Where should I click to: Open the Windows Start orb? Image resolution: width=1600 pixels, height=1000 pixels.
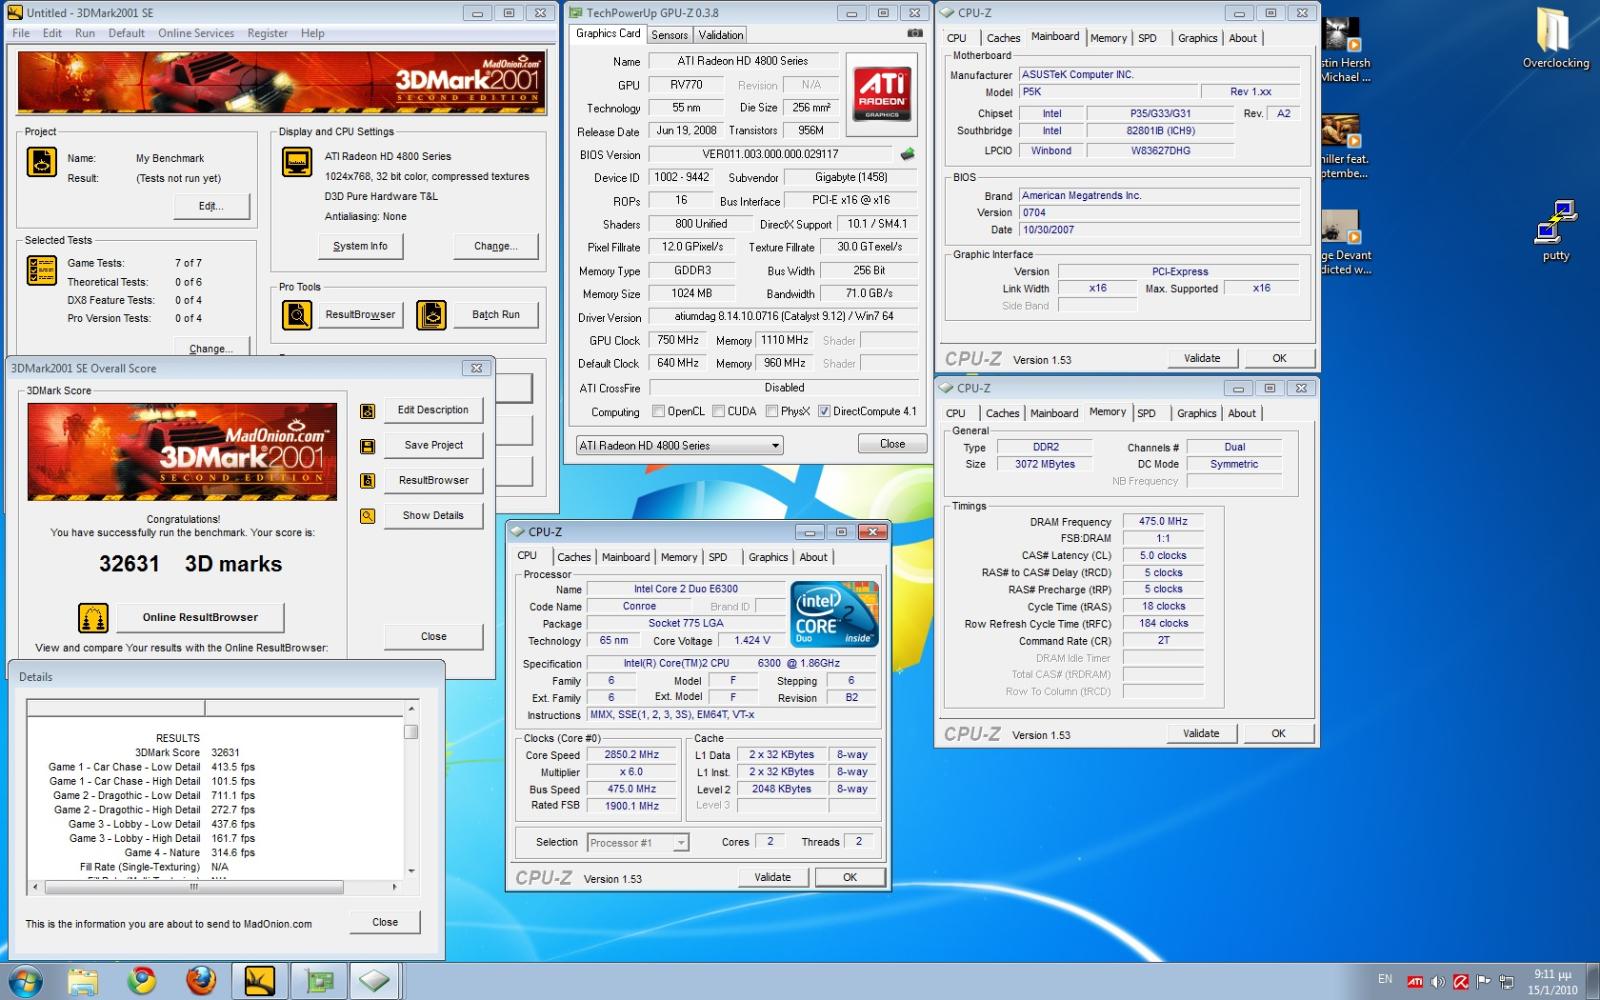point(24,981)
